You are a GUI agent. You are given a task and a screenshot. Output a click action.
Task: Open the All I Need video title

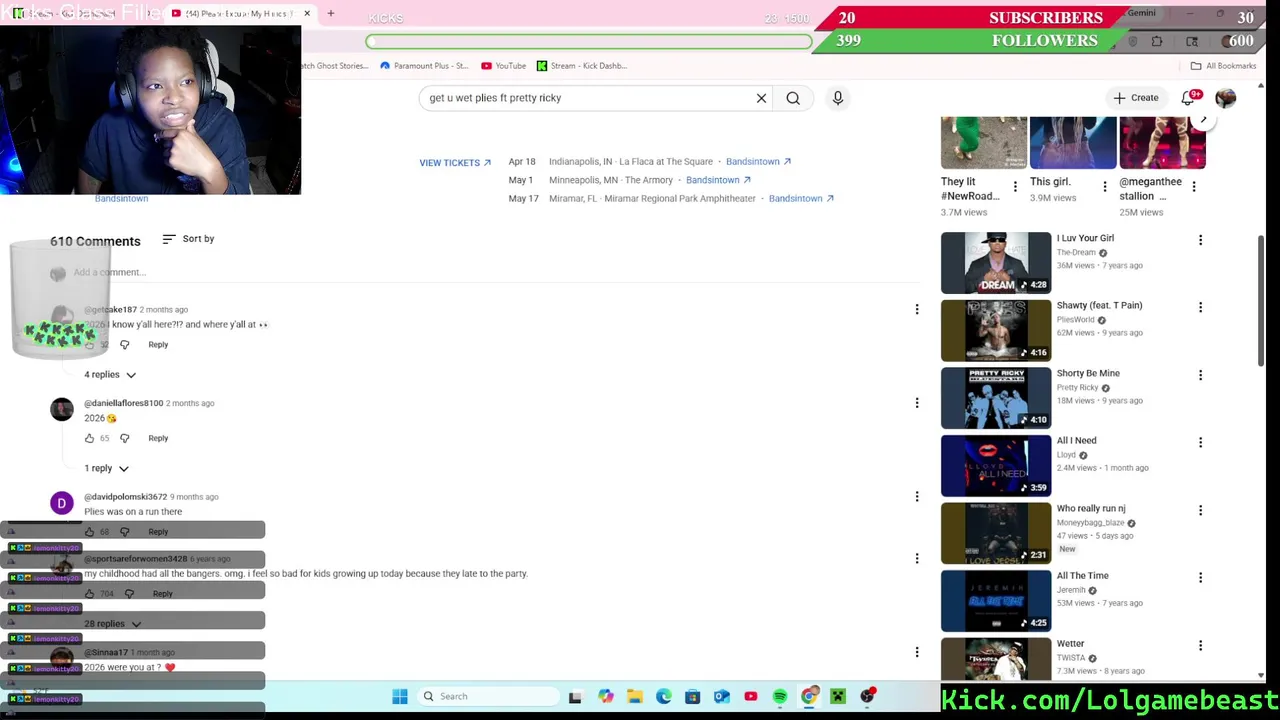pos(1076,440)
